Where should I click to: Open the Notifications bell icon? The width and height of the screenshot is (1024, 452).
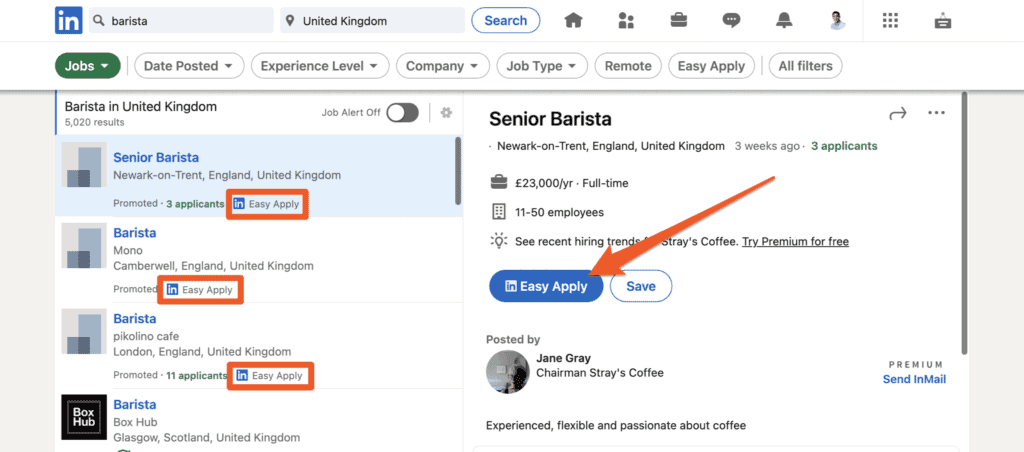(x=785, y=20)
